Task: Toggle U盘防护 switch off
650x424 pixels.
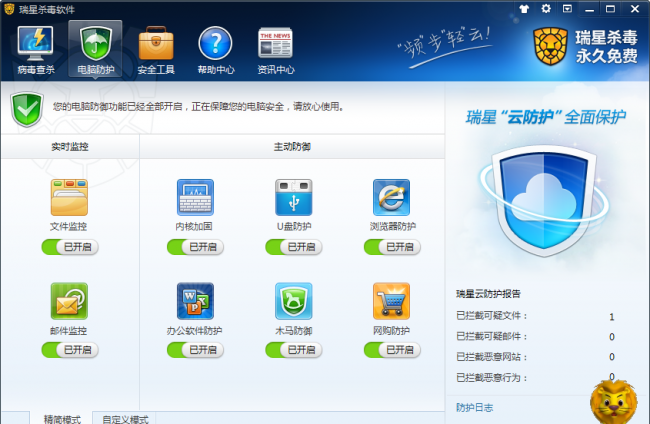Action: click(294, 247)
